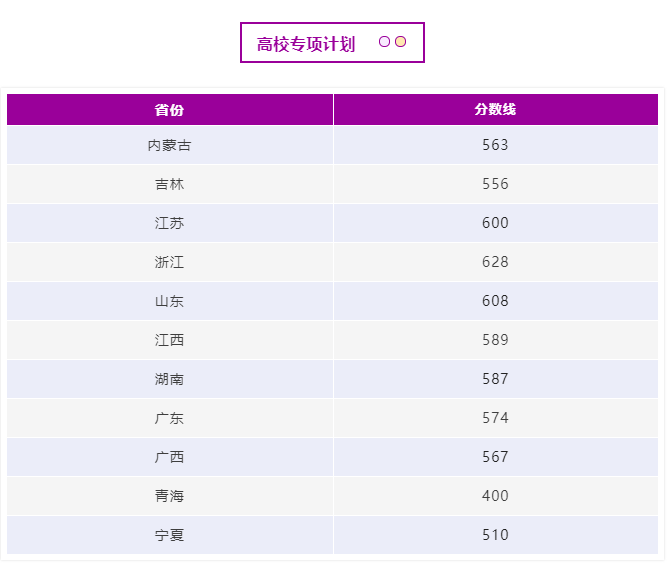671x565 pixels.
Task: Click the 青海 province cell
Action: [x=169, y=496]
